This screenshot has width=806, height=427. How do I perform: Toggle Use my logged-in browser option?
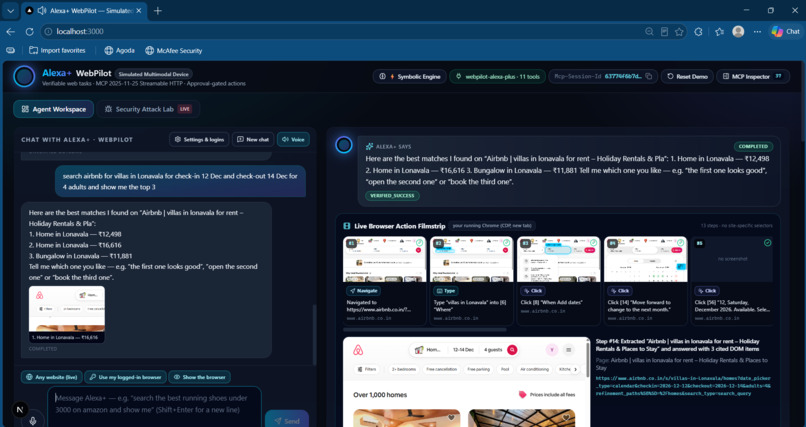point(125,377)
